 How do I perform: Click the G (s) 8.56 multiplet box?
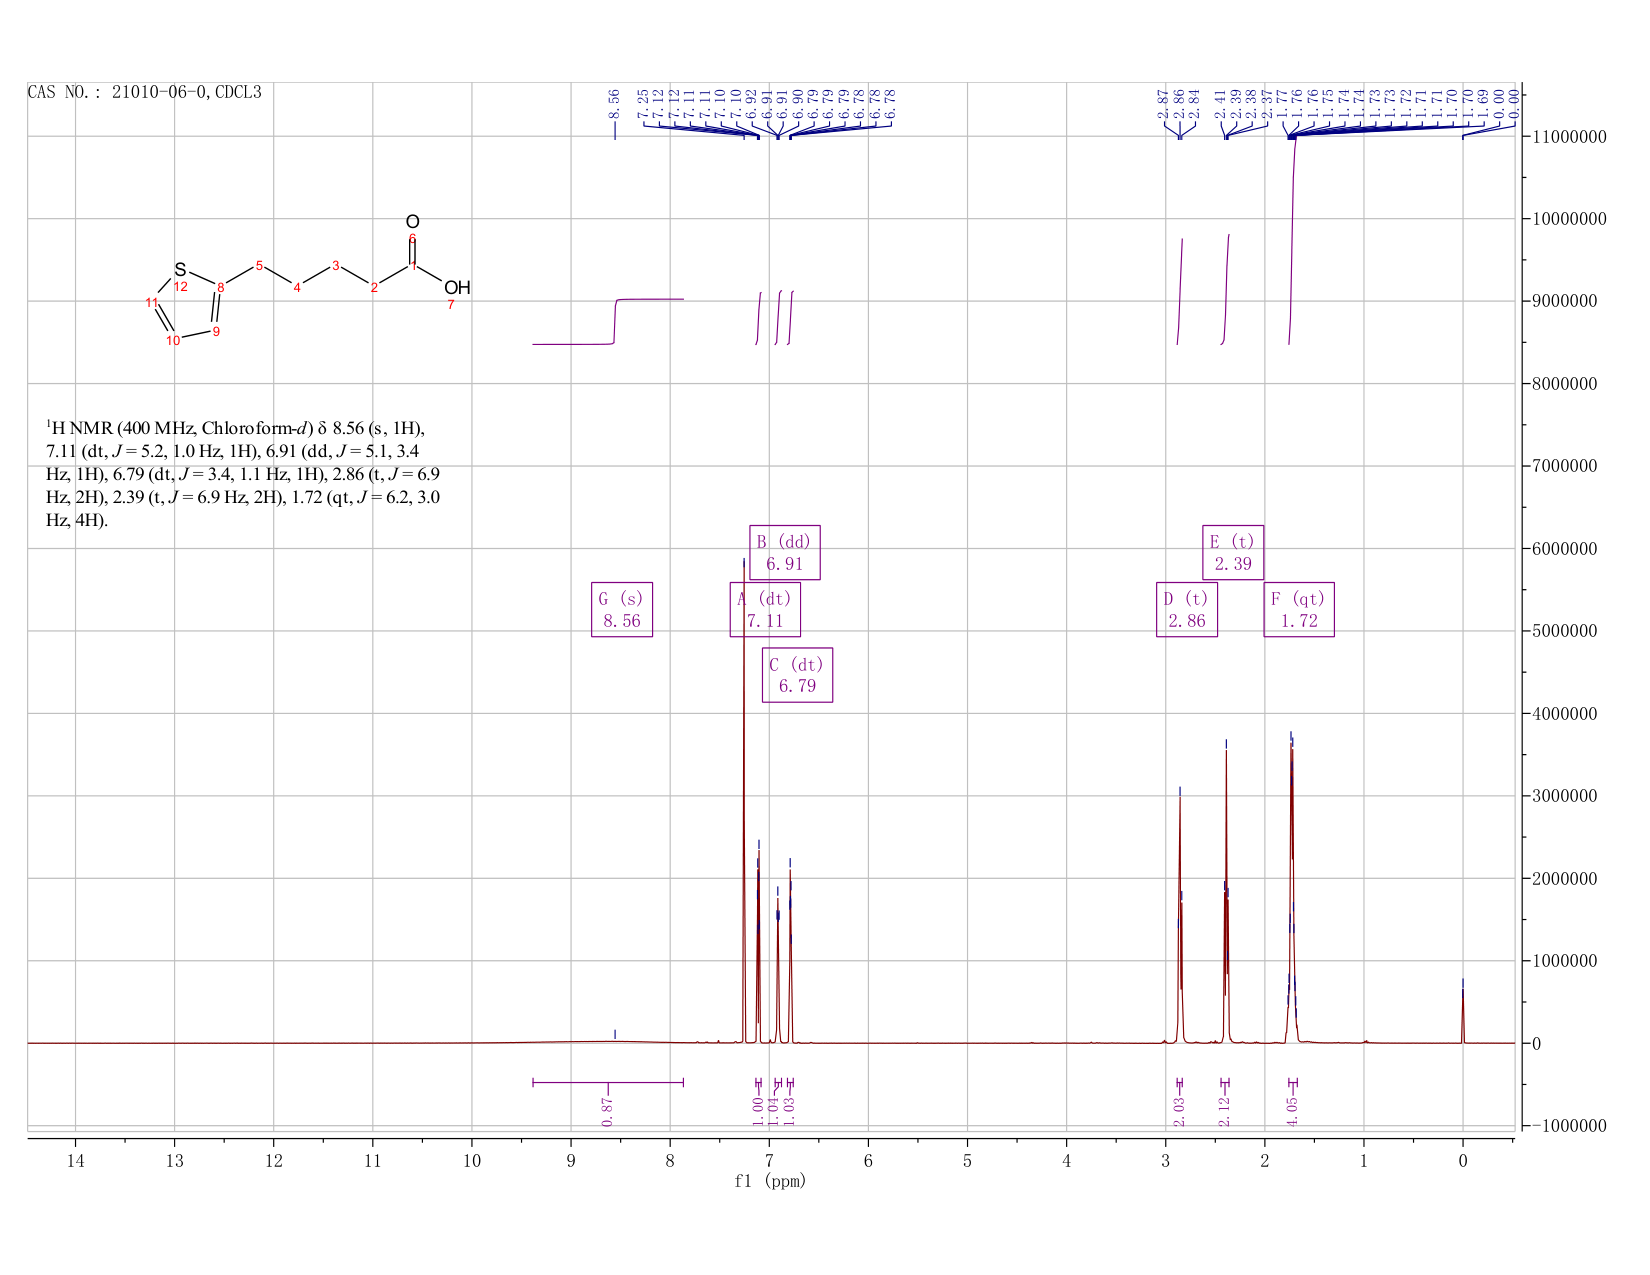[x=622, y=610]
